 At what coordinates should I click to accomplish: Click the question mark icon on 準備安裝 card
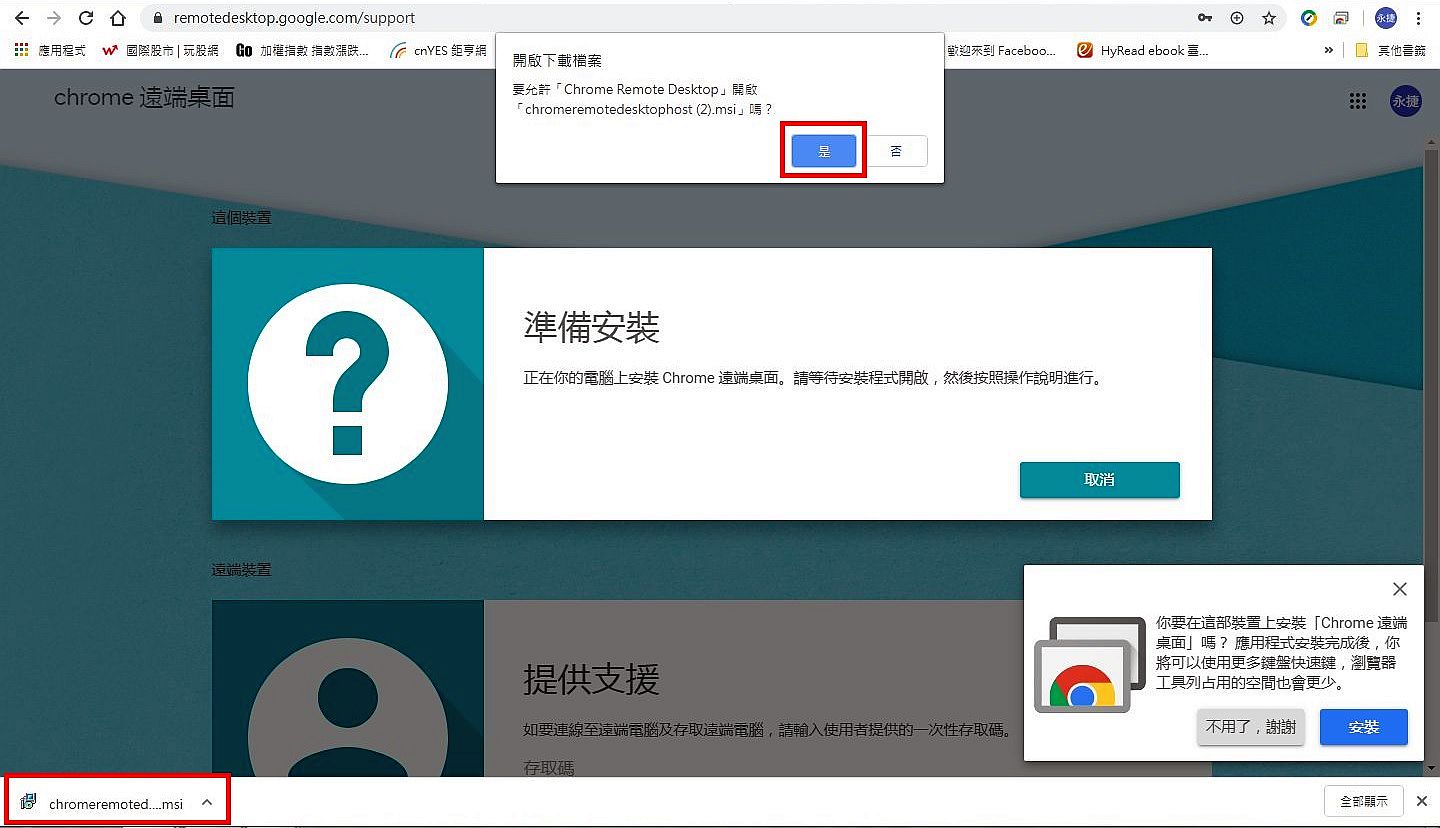pyautogui.click(x=347, y=384)
